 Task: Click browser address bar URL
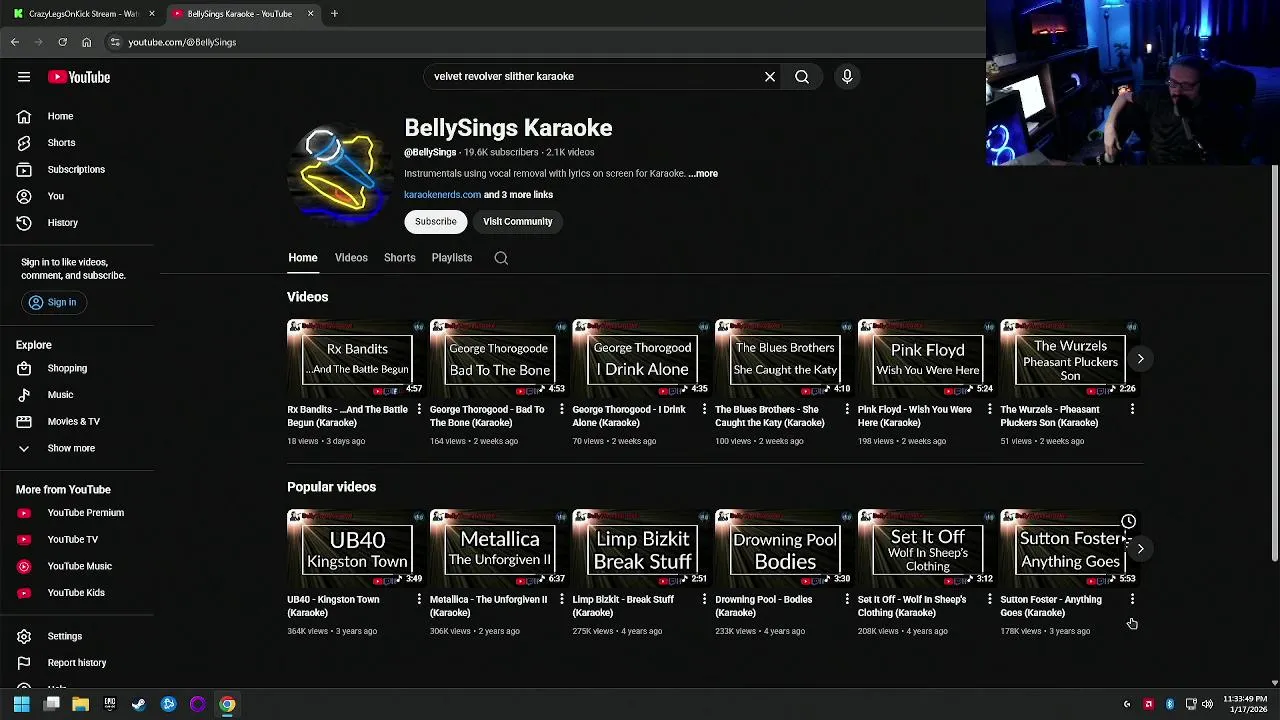pos(182,42)
